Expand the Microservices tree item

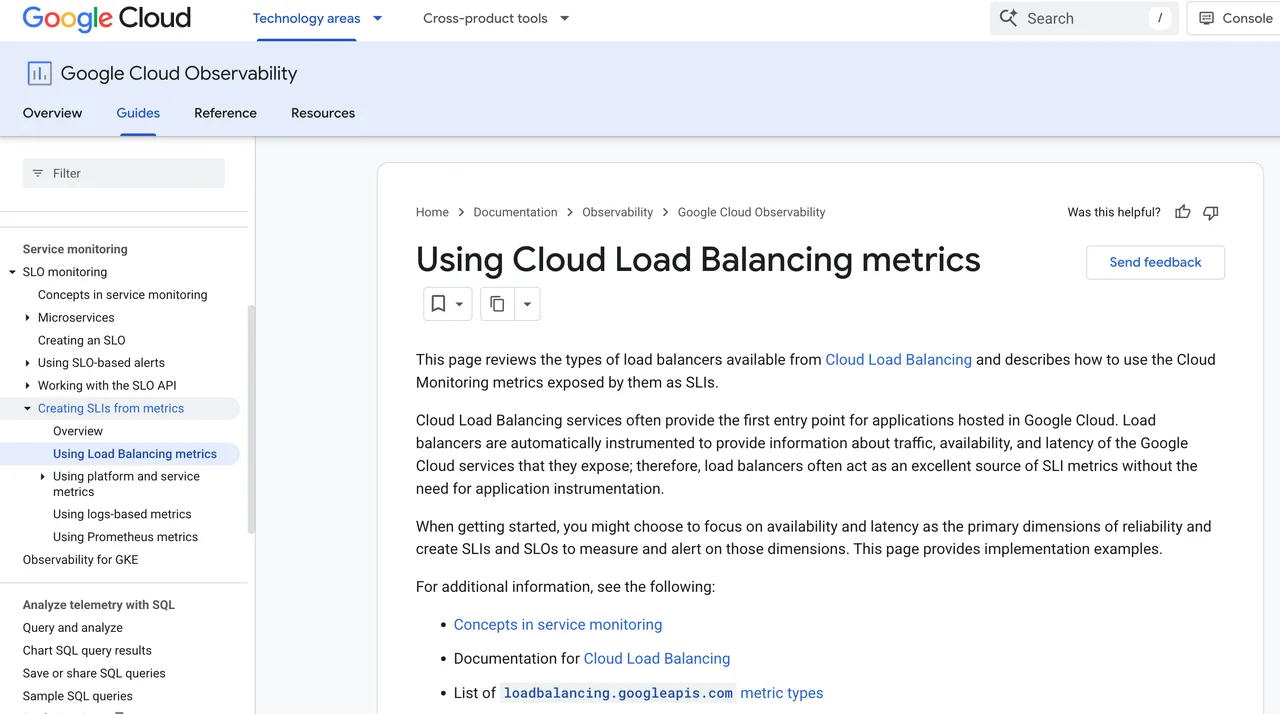[x=28, y=318]
